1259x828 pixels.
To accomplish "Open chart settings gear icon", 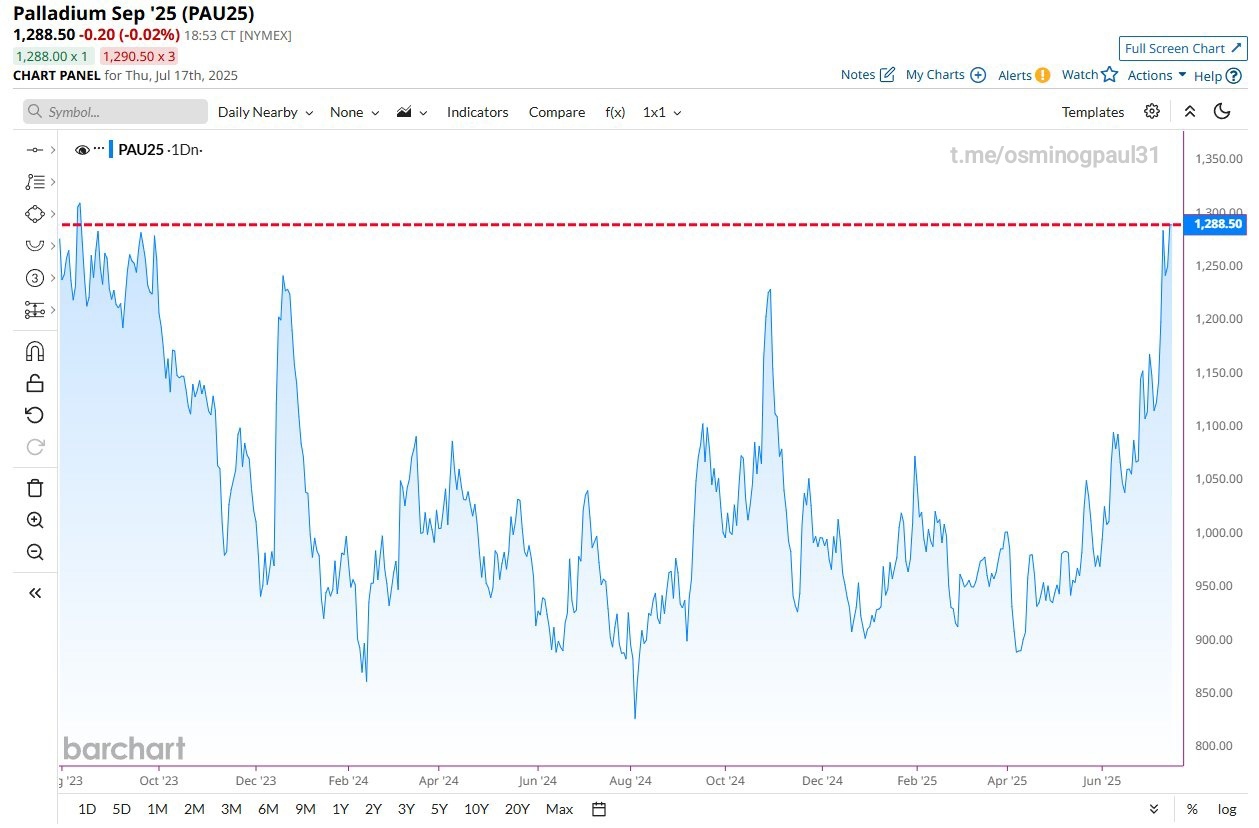I will click(1152, 112).
